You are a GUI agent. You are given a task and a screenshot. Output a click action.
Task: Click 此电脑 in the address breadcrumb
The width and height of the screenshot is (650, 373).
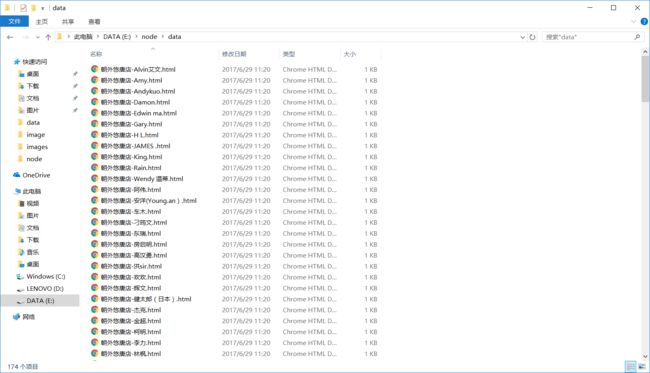pos(83,37)
